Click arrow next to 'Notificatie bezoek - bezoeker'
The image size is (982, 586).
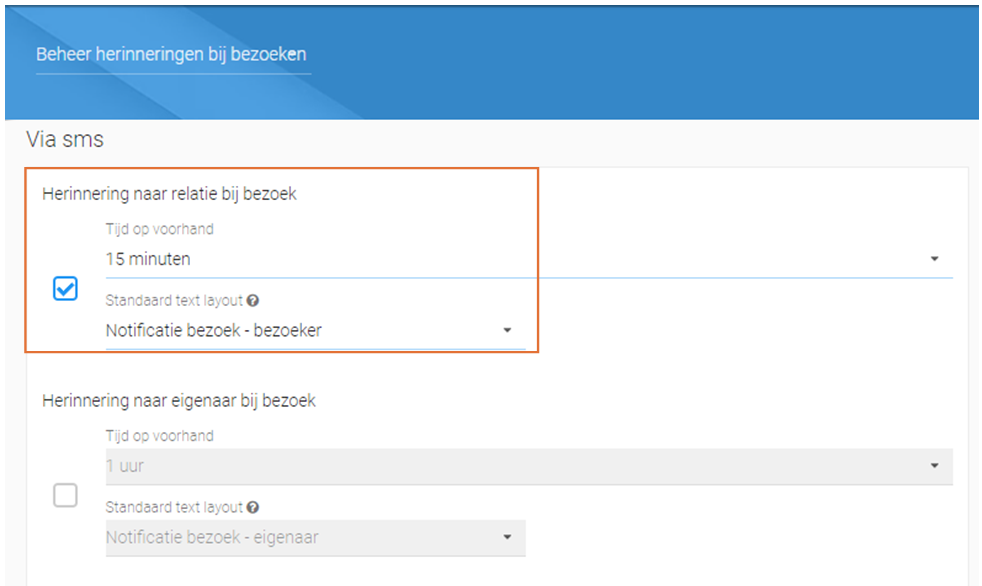[x=507, y=330]
